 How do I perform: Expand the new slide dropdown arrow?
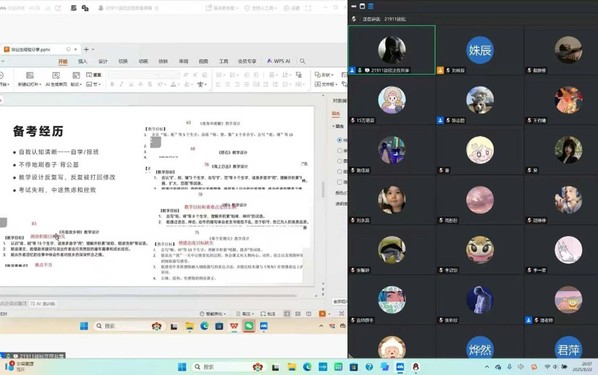pos(40,84)
